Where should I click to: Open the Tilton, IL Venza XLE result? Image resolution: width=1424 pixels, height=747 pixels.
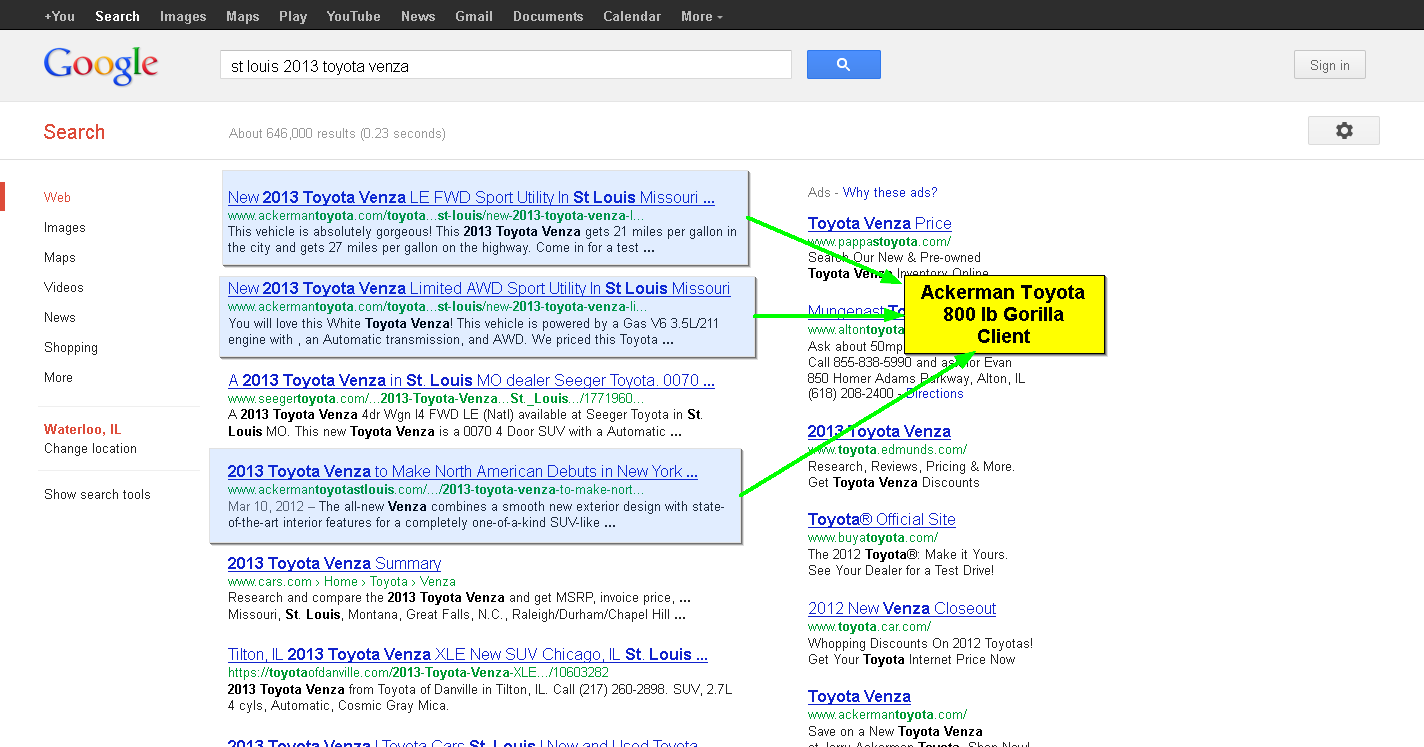coord(468,654)
